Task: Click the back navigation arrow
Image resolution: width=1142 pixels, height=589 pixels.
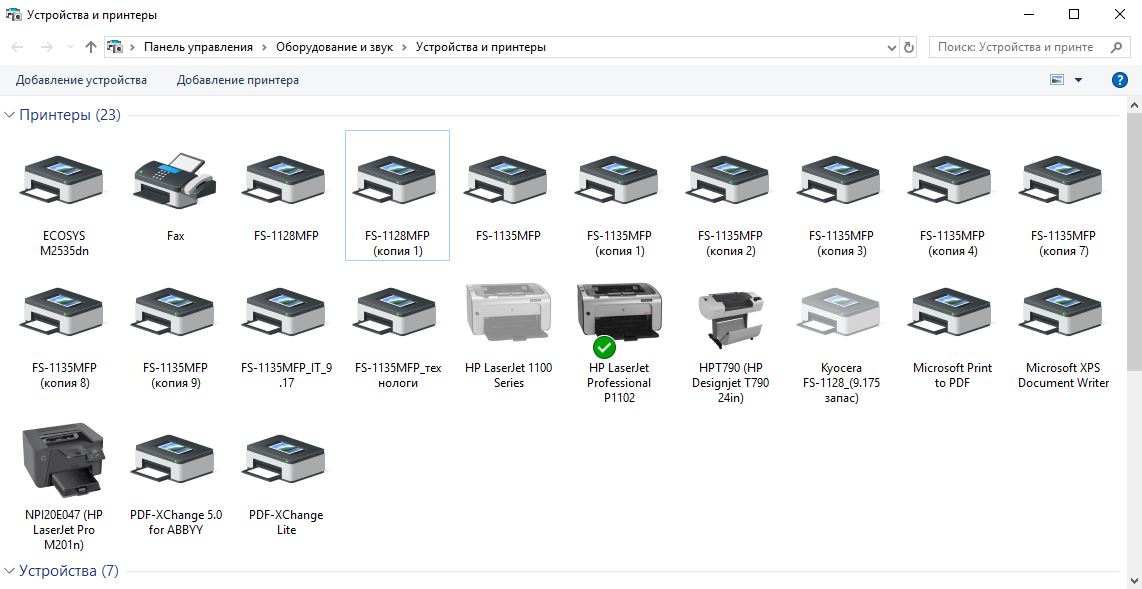Action: click(17, 47)
